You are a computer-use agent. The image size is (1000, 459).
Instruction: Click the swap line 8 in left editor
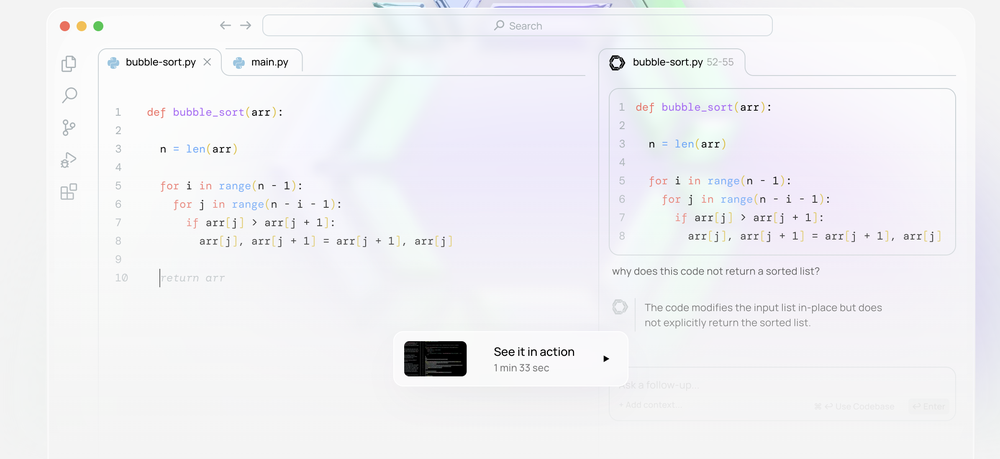326,242
